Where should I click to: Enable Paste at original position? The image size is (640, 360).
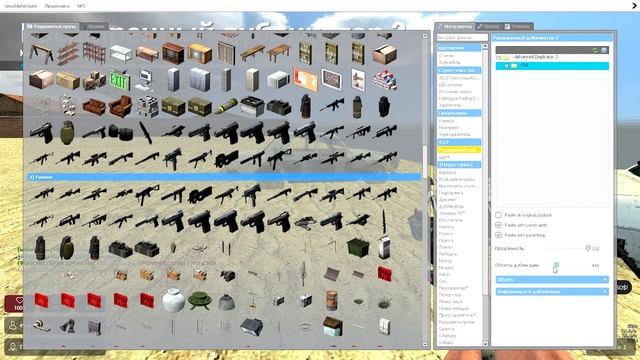pos(498,215)
